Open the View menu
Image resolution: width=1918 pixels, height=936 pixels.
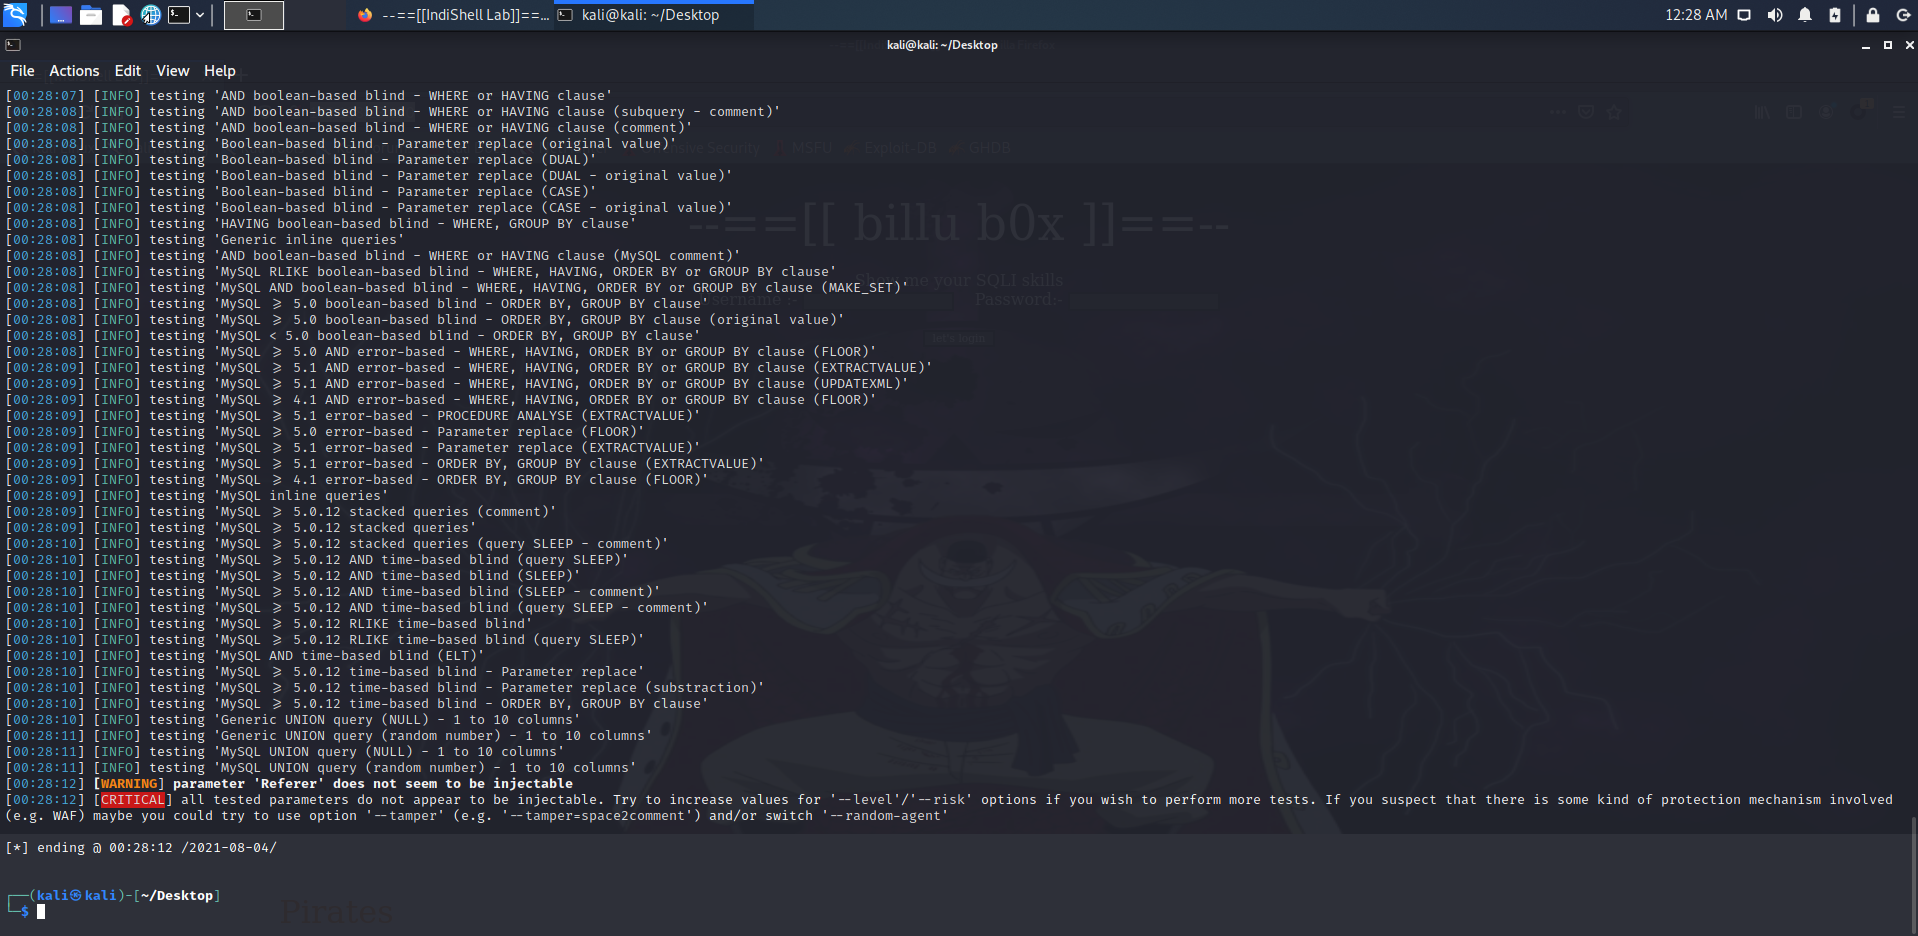[172, 71]
